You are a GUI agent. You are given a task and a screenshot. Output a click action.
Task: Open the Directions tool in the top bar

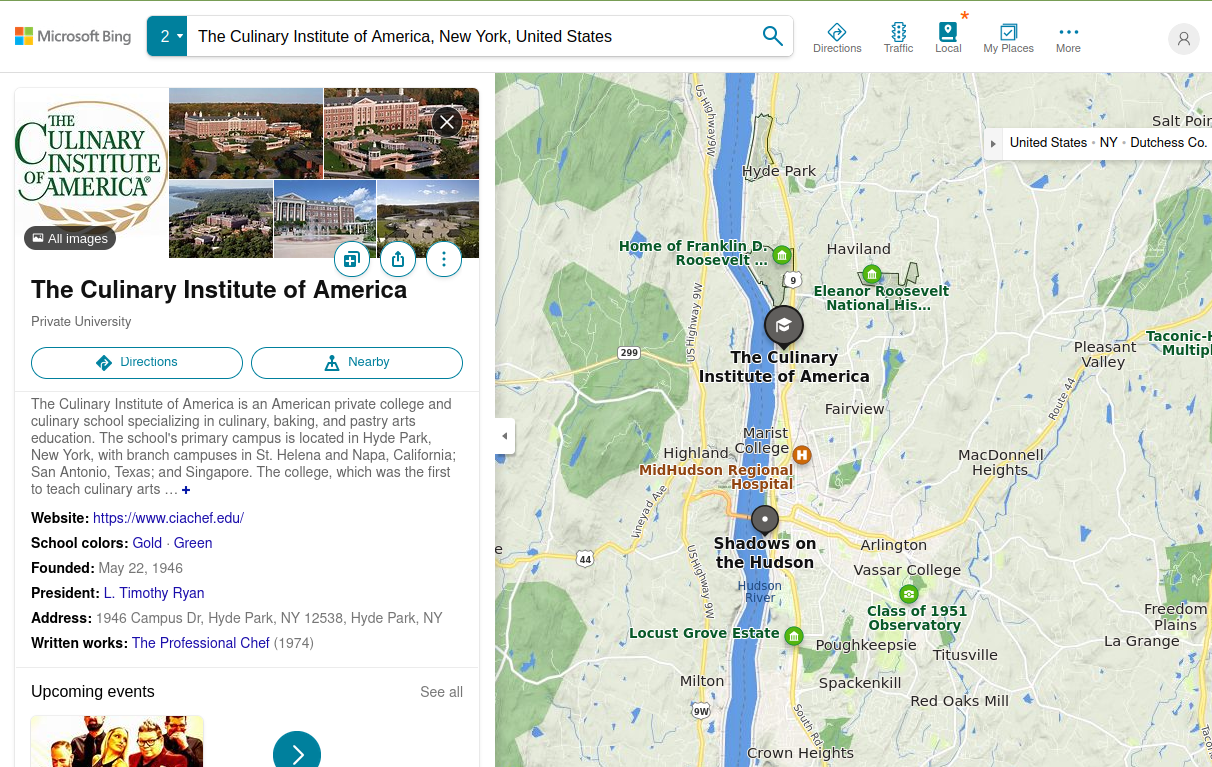coord(837,38)
